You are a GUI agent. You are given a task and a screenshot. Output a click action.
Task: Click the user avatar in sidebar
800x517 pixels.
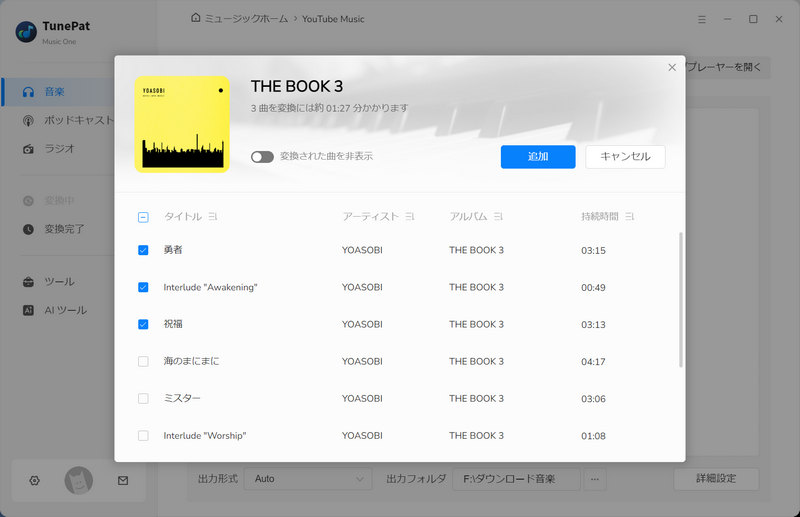[x=79, y=480]
